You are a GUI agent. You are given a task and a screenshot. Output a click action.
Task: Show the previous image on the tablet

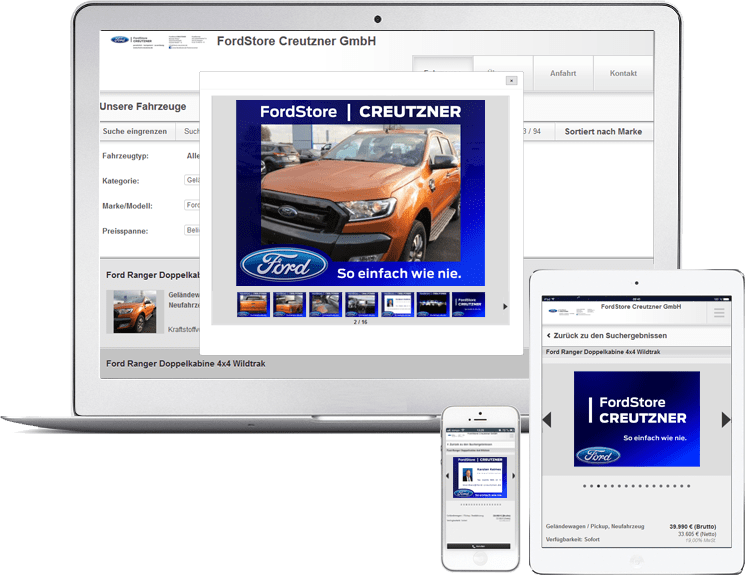547,420
